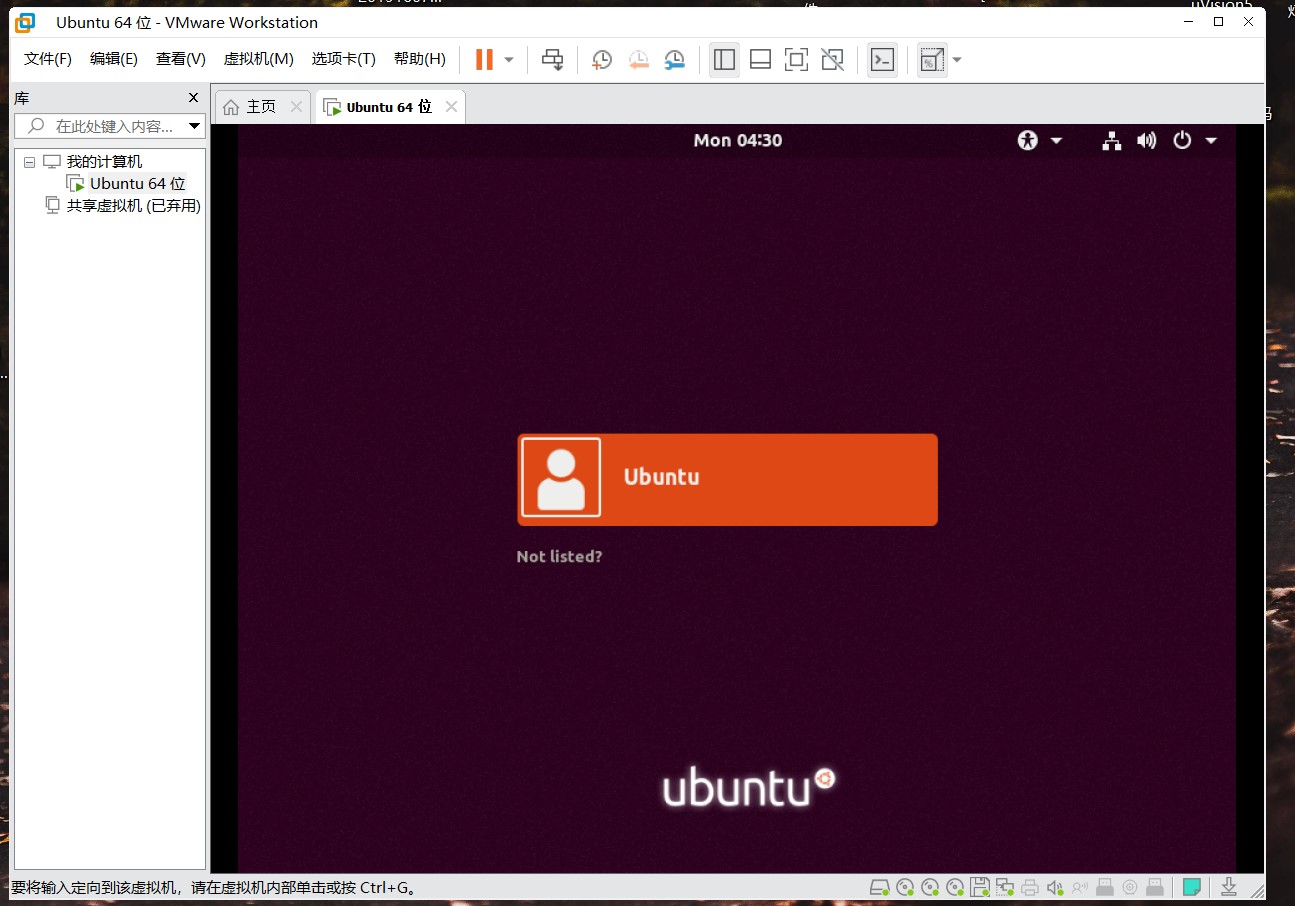Click the floppy drive device status icon

click(x=980, y=887)
